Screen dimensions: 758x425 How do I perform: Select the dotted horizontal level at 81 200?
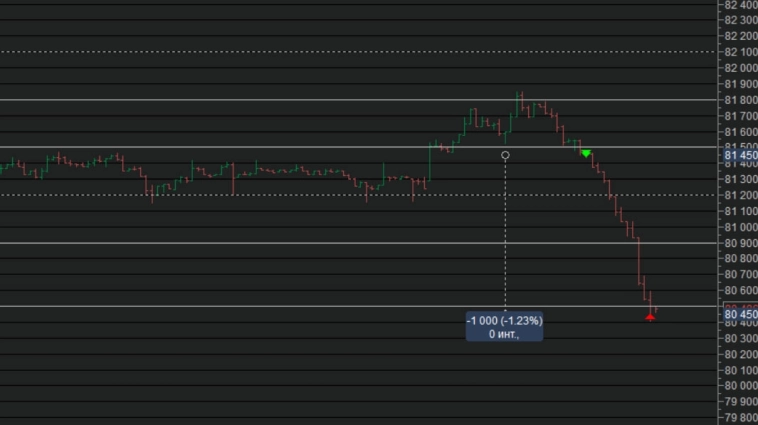358,195
